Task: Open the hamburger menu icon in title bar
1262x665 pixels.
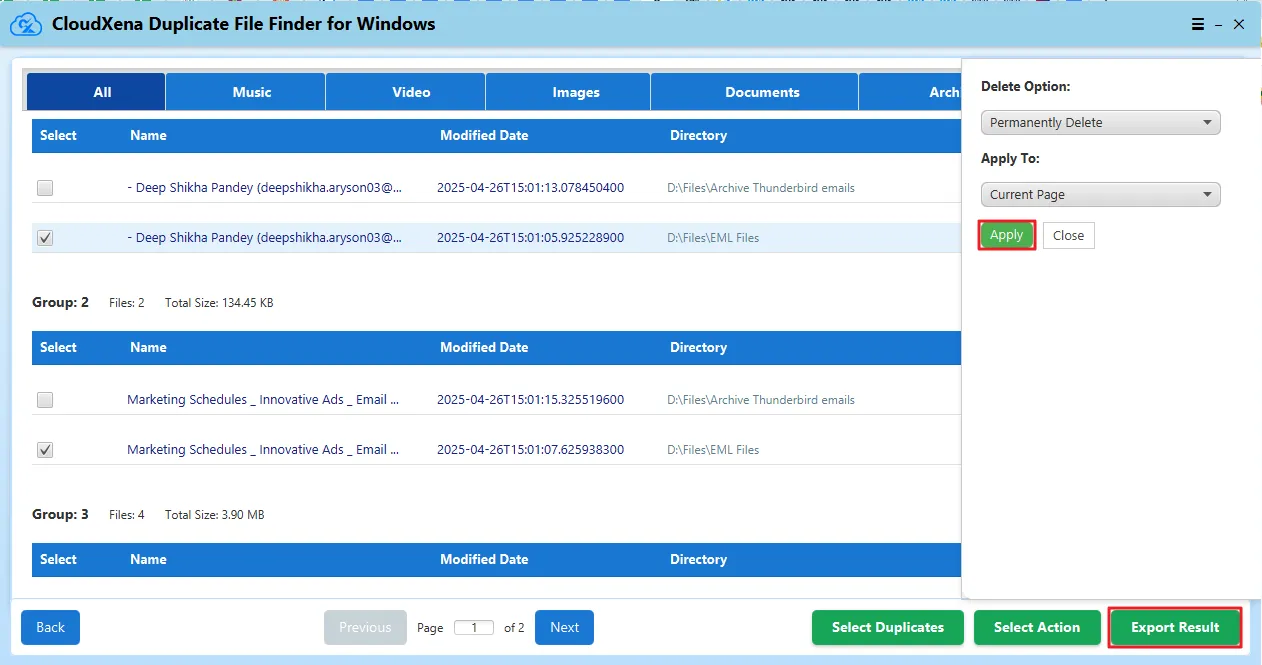Action: point(1198,25)
